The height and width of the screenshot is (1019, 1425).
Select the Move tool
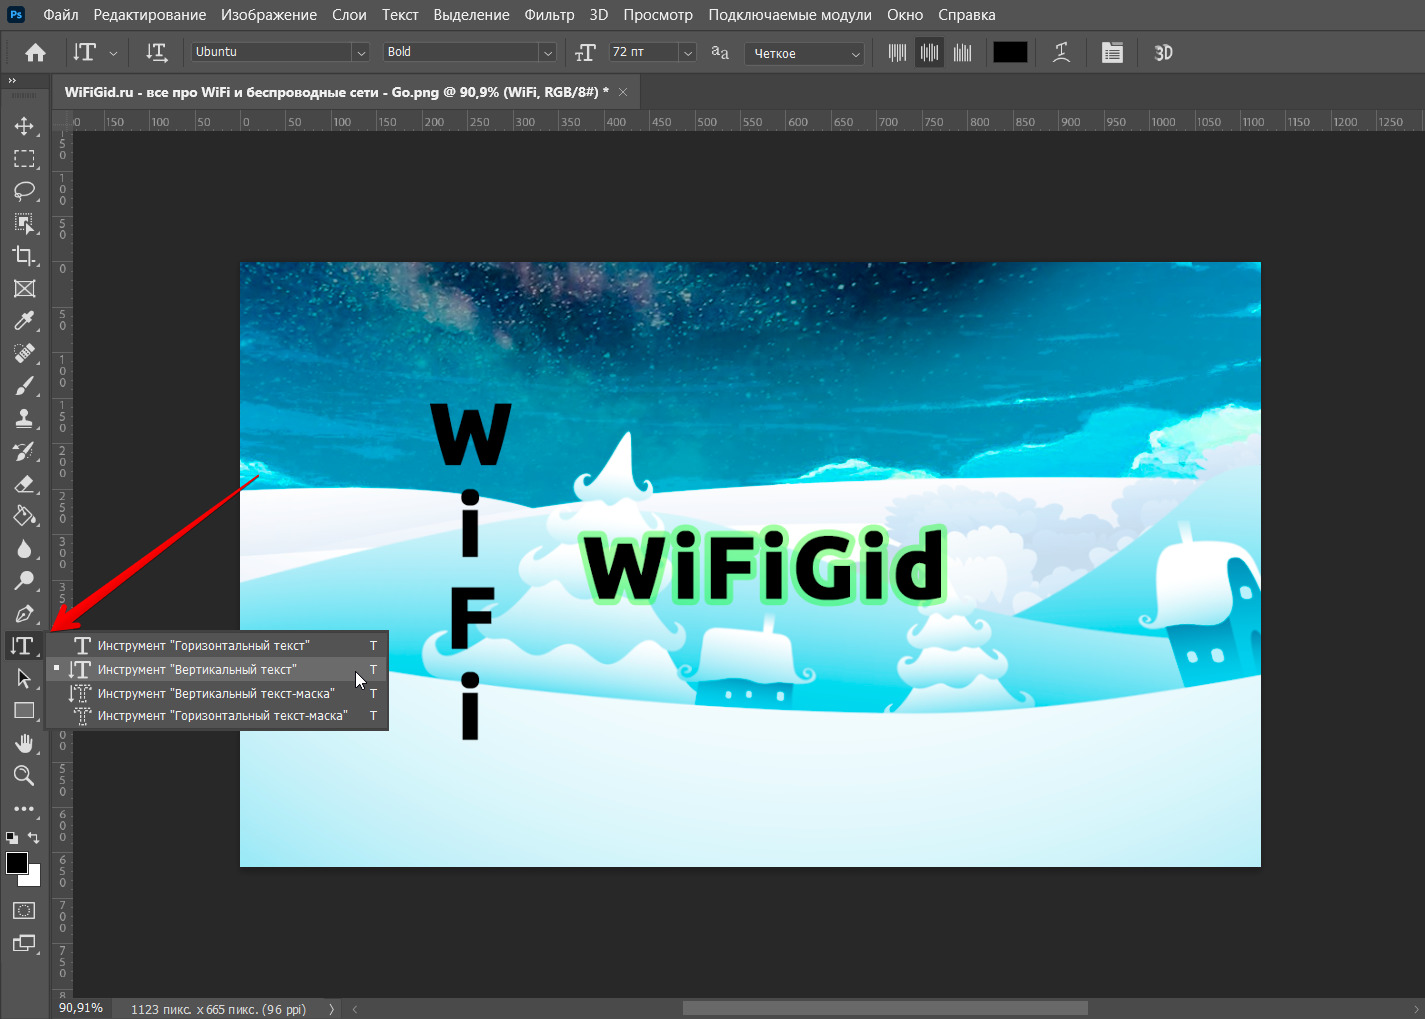[24, 126]
